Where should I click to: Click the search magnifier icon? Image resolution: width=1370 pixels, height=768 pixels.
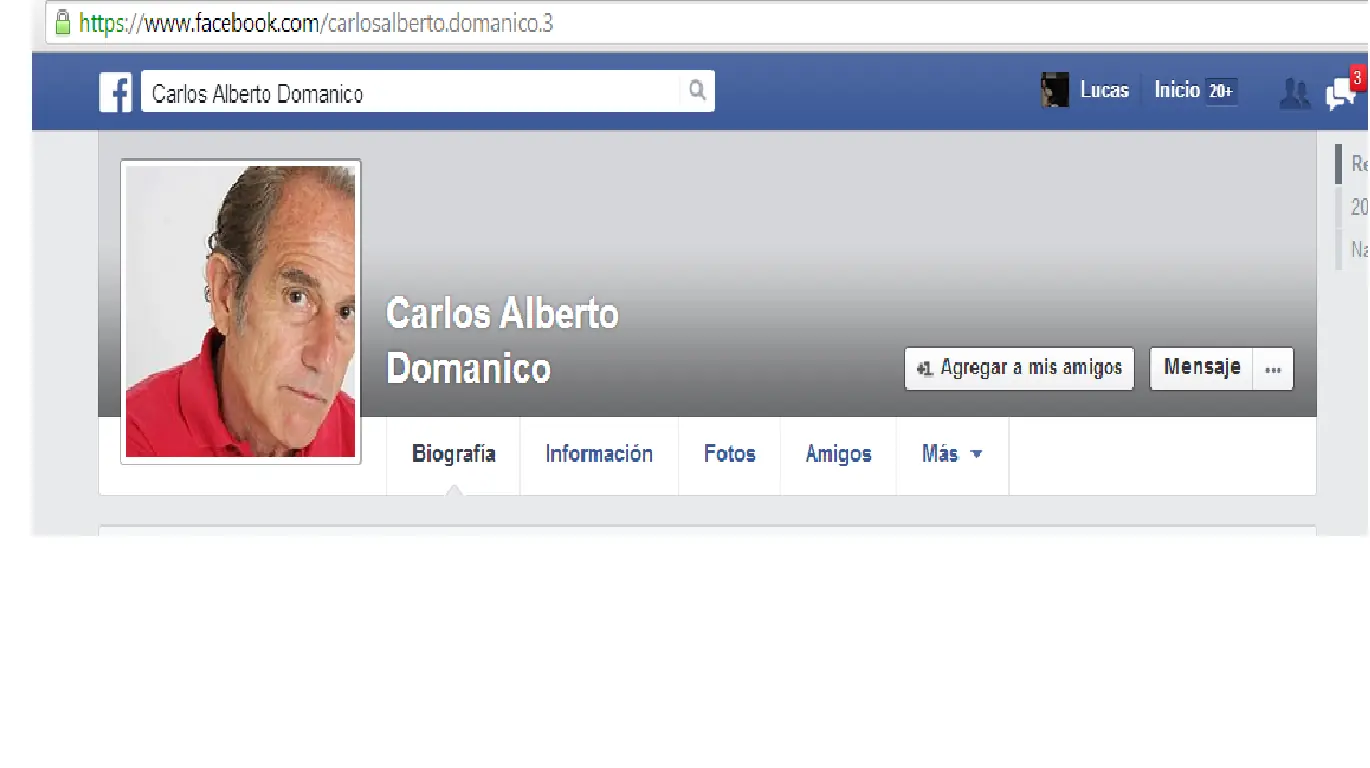pyautogui.click(x=697, y=91)
